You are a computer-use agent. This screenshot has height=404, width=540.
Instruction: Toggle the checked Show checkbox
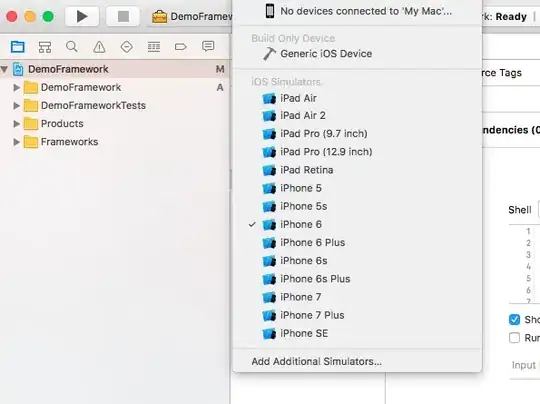click(514, 319)
